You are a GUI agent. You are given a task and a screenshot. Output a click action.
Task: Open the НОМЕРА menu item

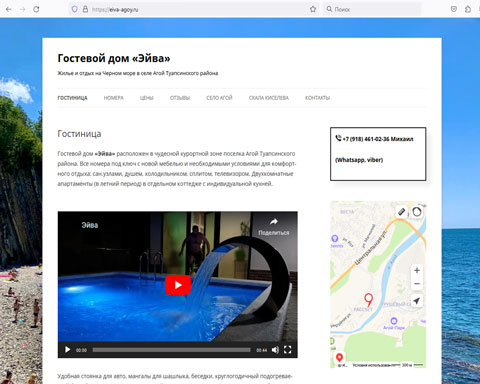pos(114,98)
